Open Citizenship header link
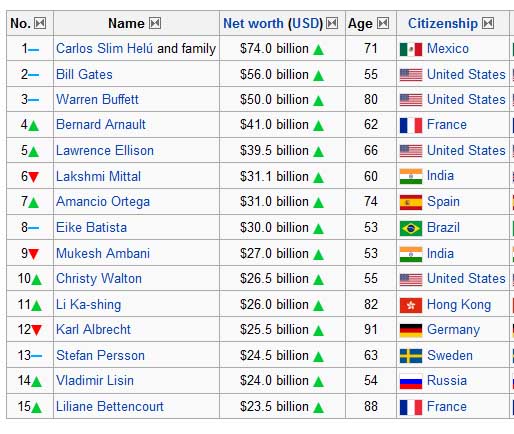 (443, 23)
